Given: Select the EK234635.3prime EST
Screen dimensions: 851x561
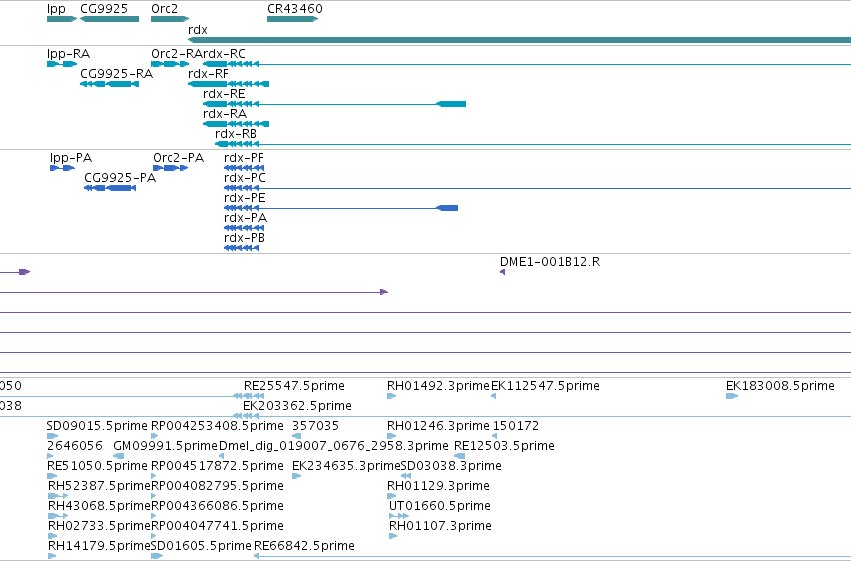Looking at the screenshot, I should [x=296, y=476].
